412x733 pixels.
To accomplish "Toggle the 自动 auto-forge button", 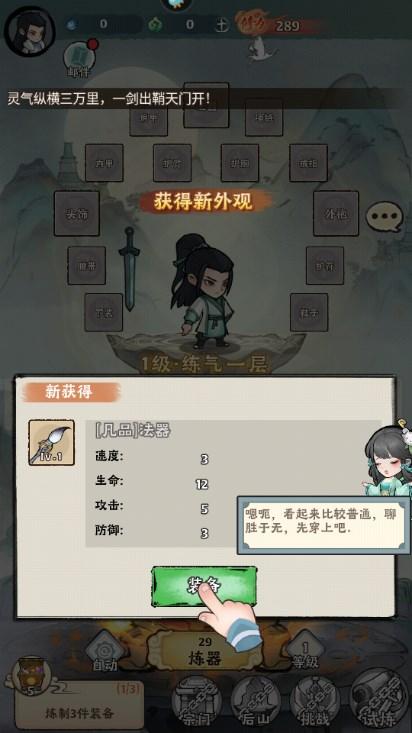I will pyautogui.click(x=105, y=651).
